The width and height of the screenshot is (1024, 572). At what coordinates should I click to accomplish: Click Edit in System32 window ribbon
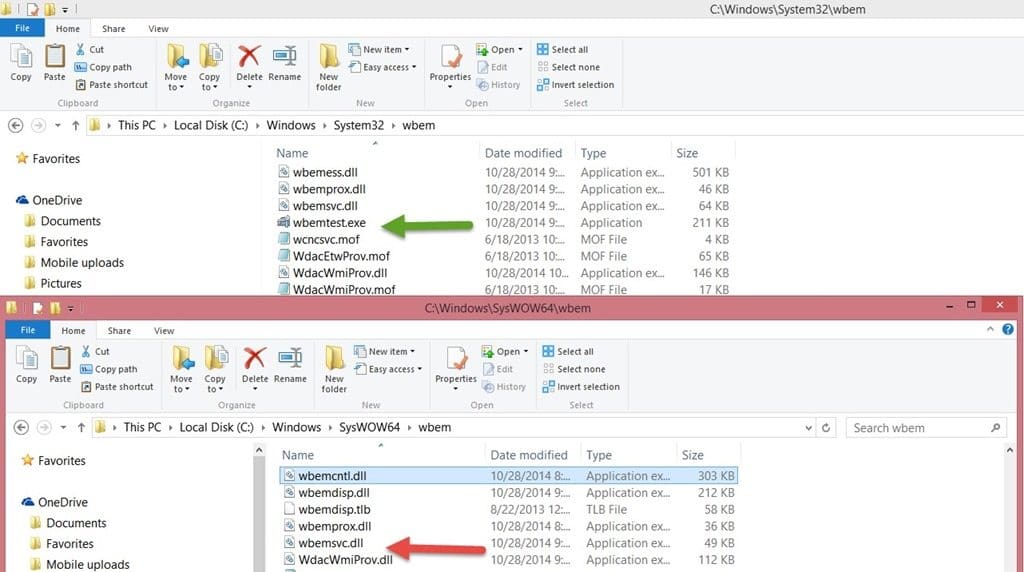(492, 67)
